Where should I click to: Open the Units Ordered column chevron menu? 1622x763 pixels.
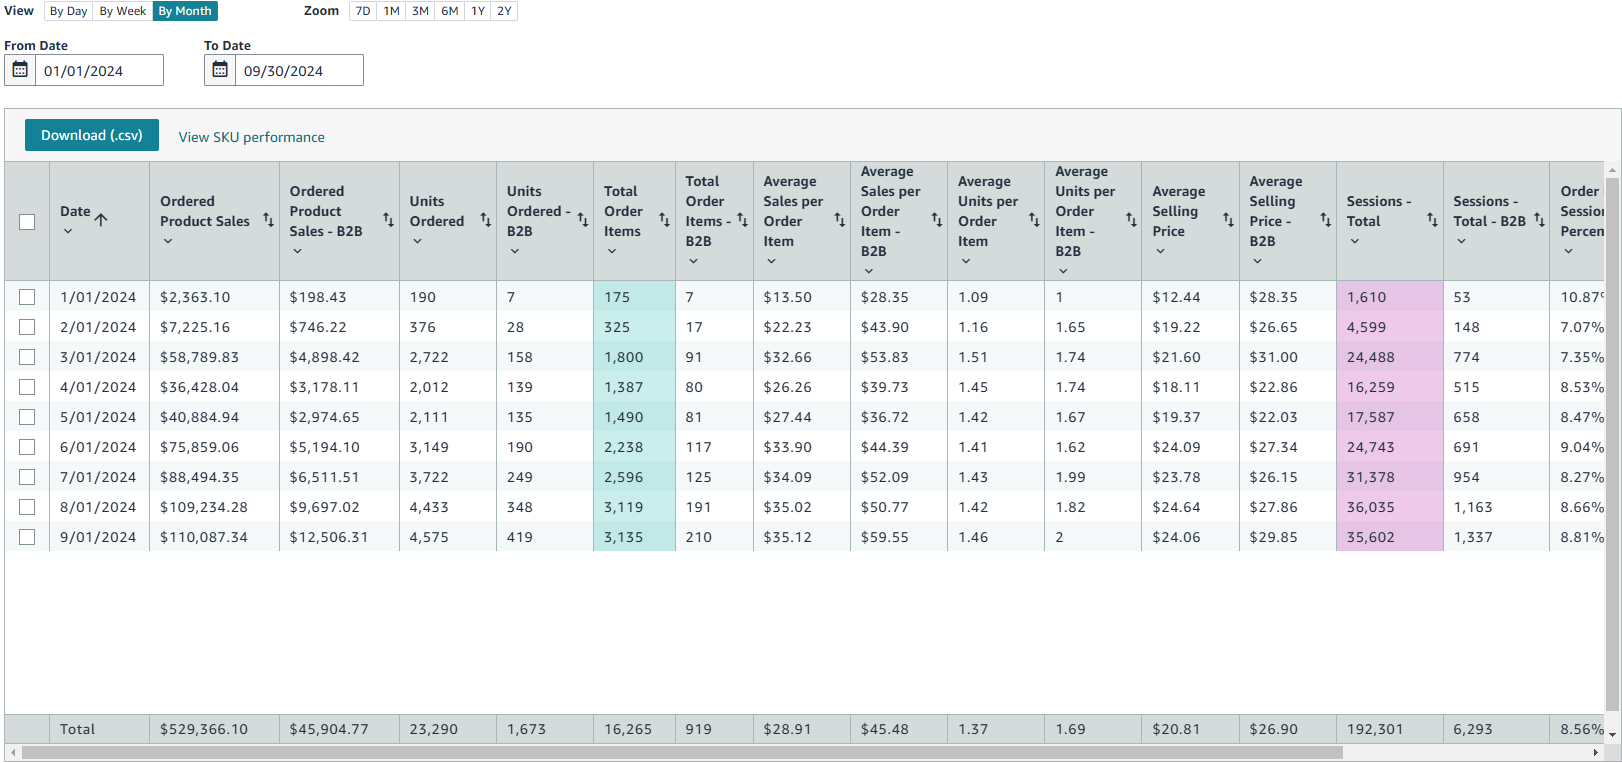[x=417, y=241]
